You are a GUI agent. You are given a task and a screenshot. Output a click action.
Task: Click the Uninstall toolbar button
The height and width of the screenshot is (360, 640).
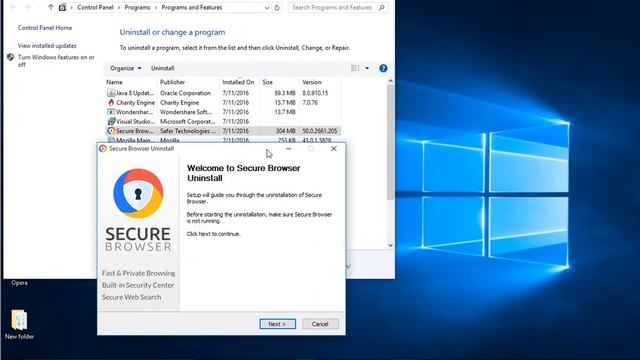[162, 68]
